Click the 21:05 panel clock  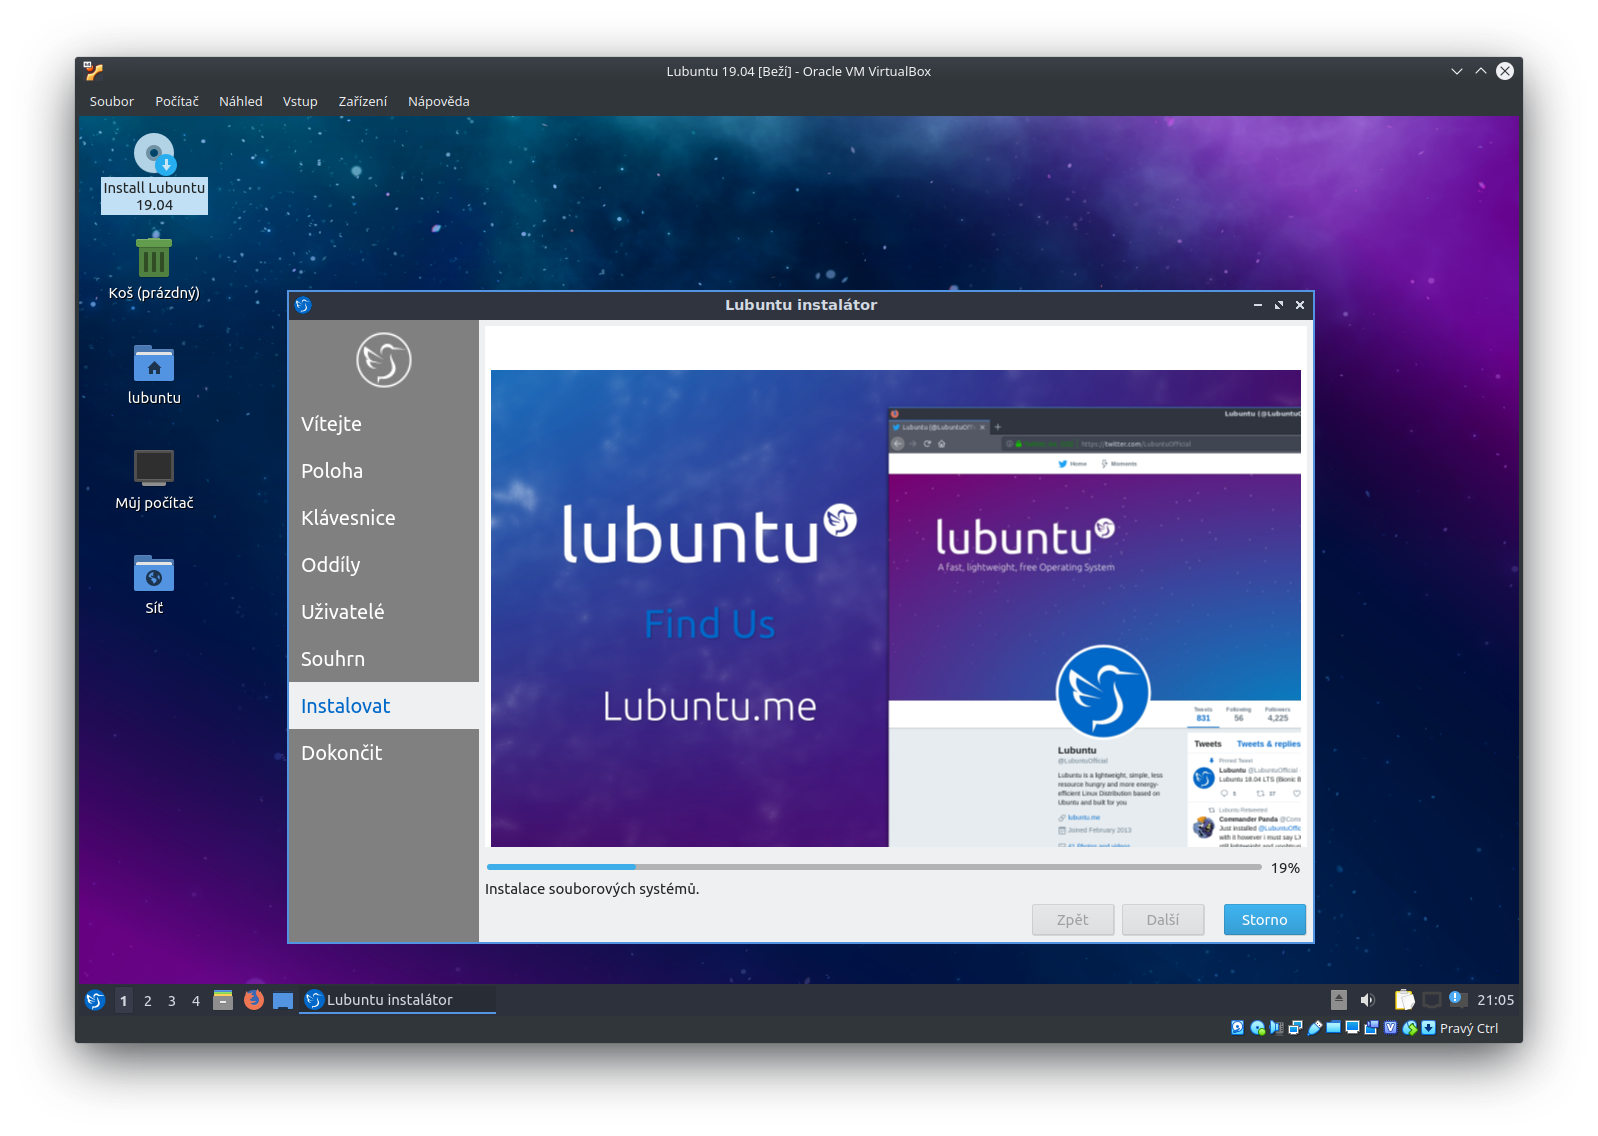pos(1496,1000)
